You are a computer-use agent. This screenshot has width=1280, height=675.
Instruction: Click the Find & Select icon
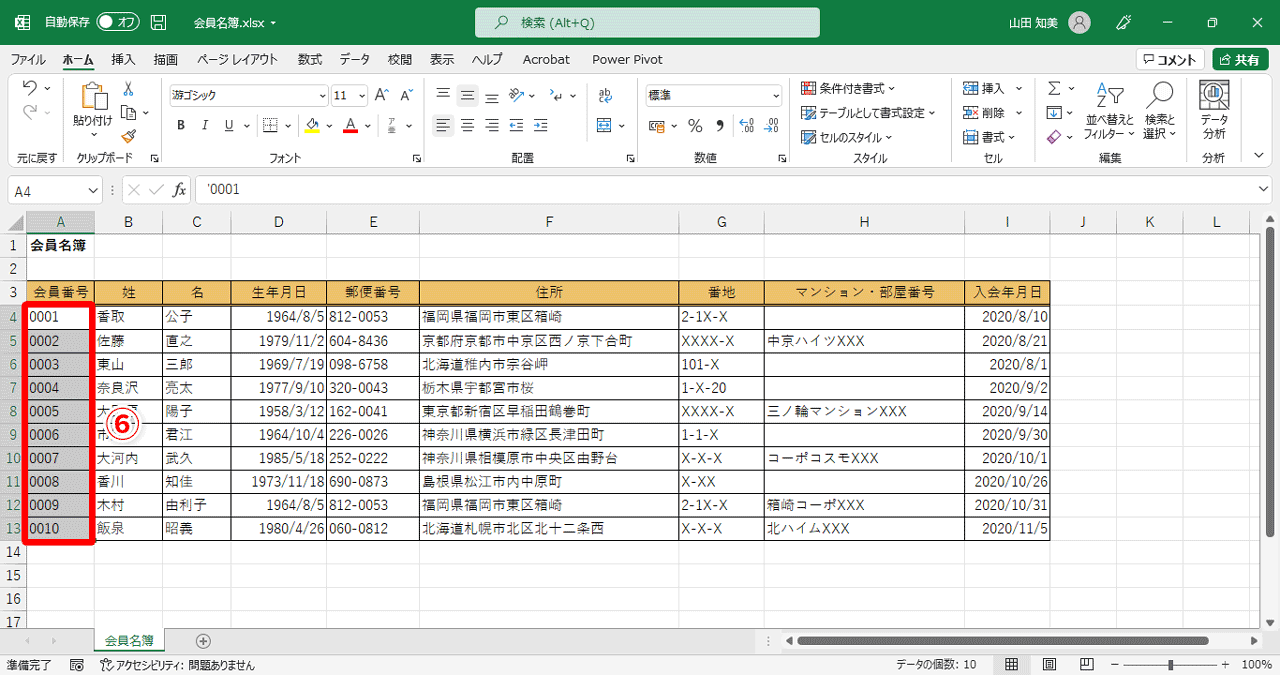coord(1159,110)
